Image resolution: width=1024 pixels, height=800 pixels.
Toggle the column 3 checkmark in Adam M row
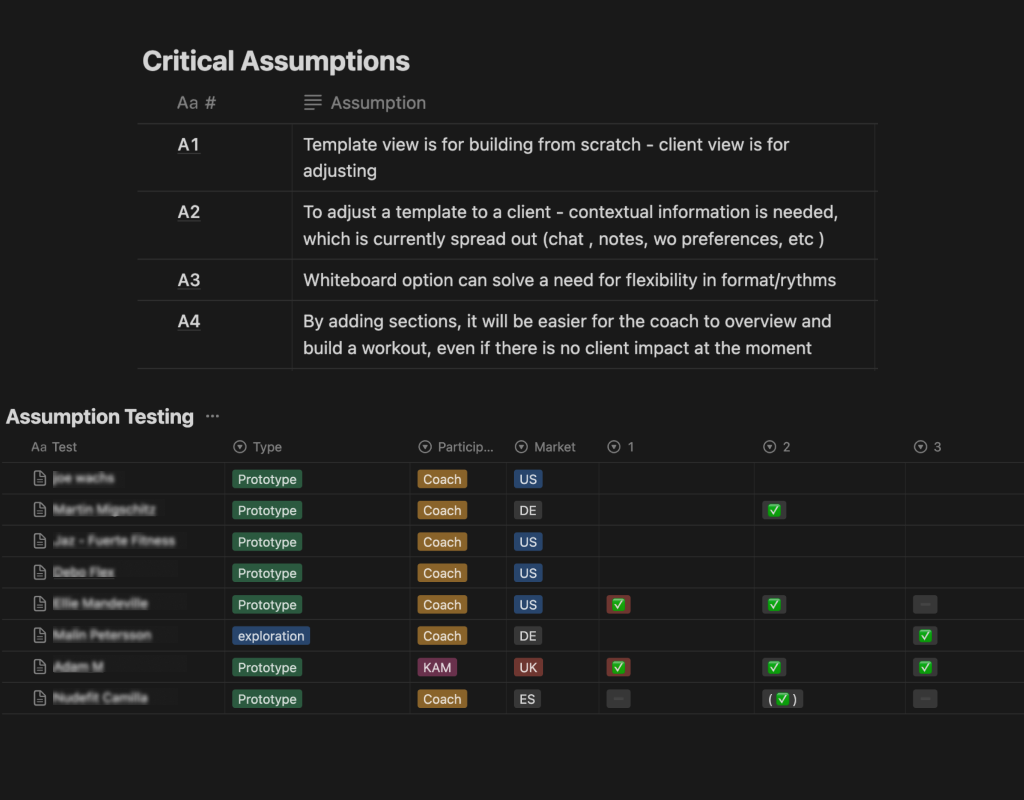coord(925,667)
